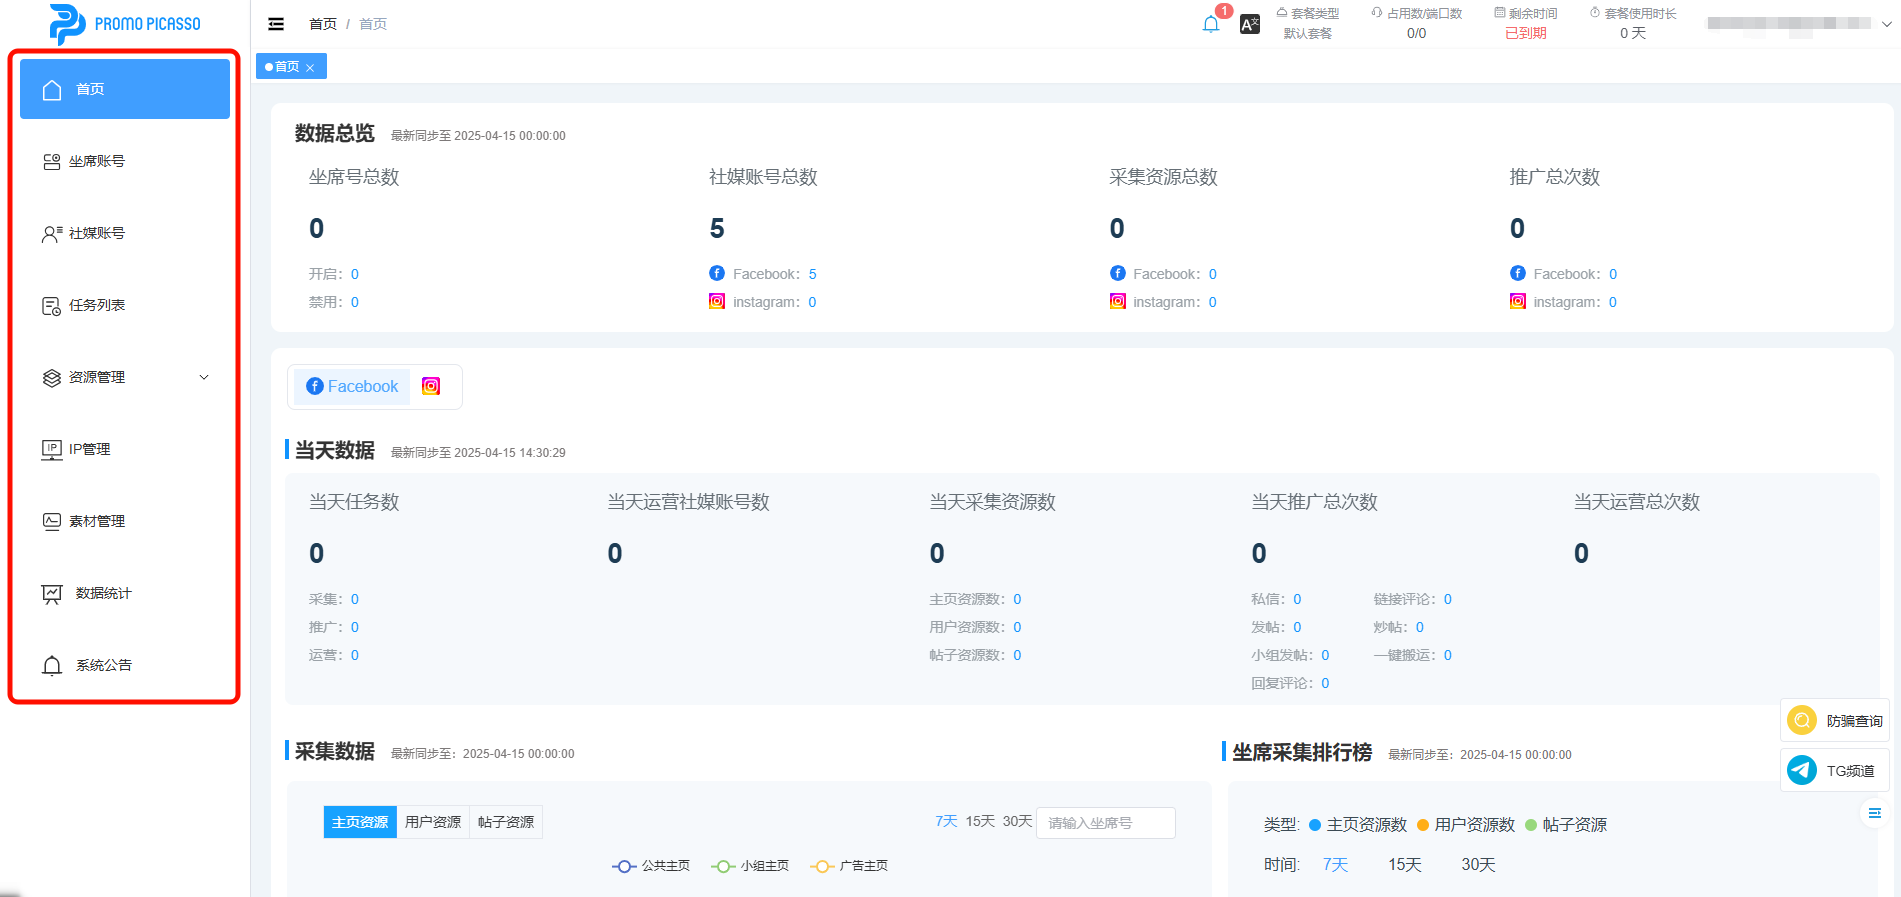Viewport: 1901px width, 897px height.
Task: Click the small blue list floating icon
Action: click(1875, 813)
